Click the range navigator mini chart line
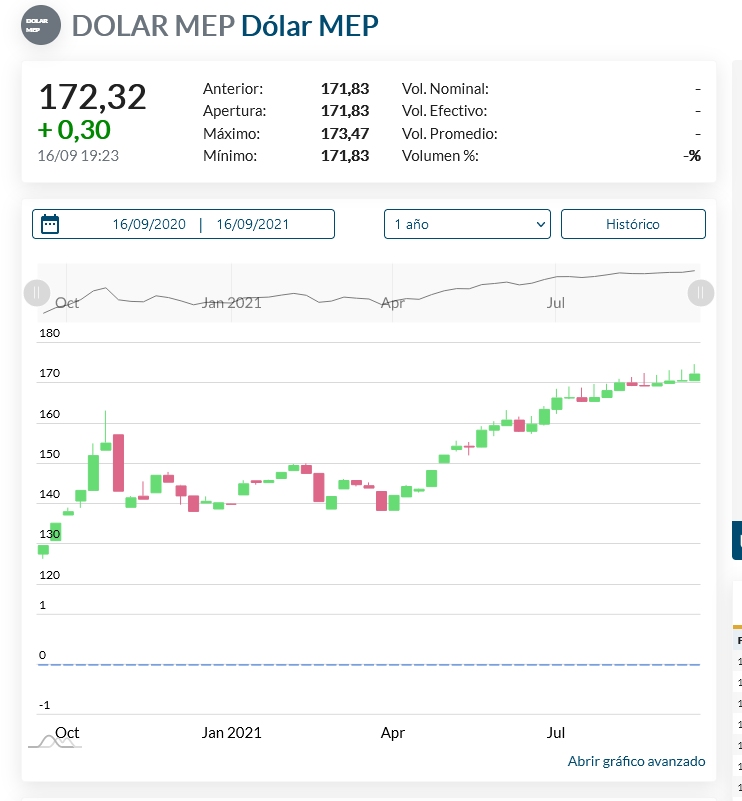This screenshot has width=742, height=801. click(300, 294)
